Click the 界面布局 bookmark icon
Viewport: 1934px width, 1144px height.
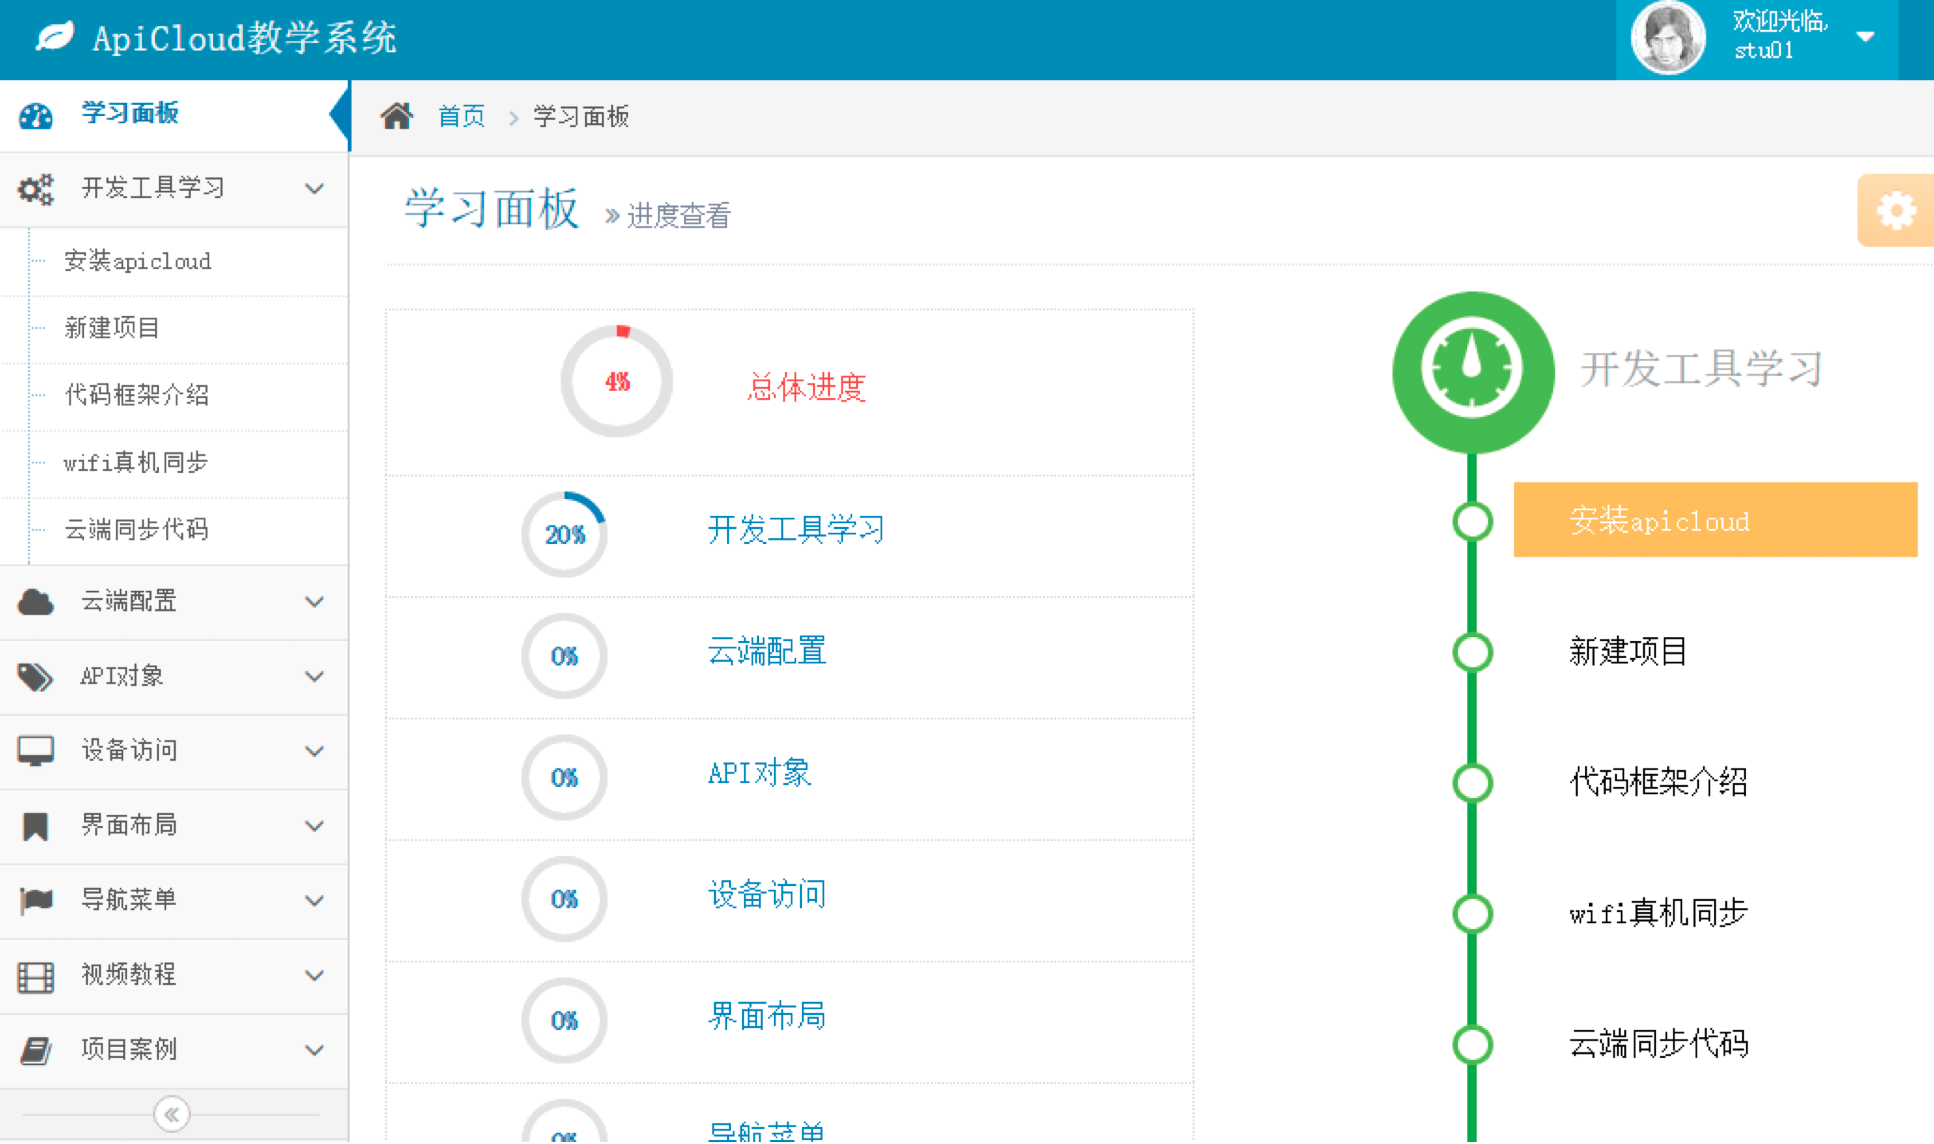[36, 826]
